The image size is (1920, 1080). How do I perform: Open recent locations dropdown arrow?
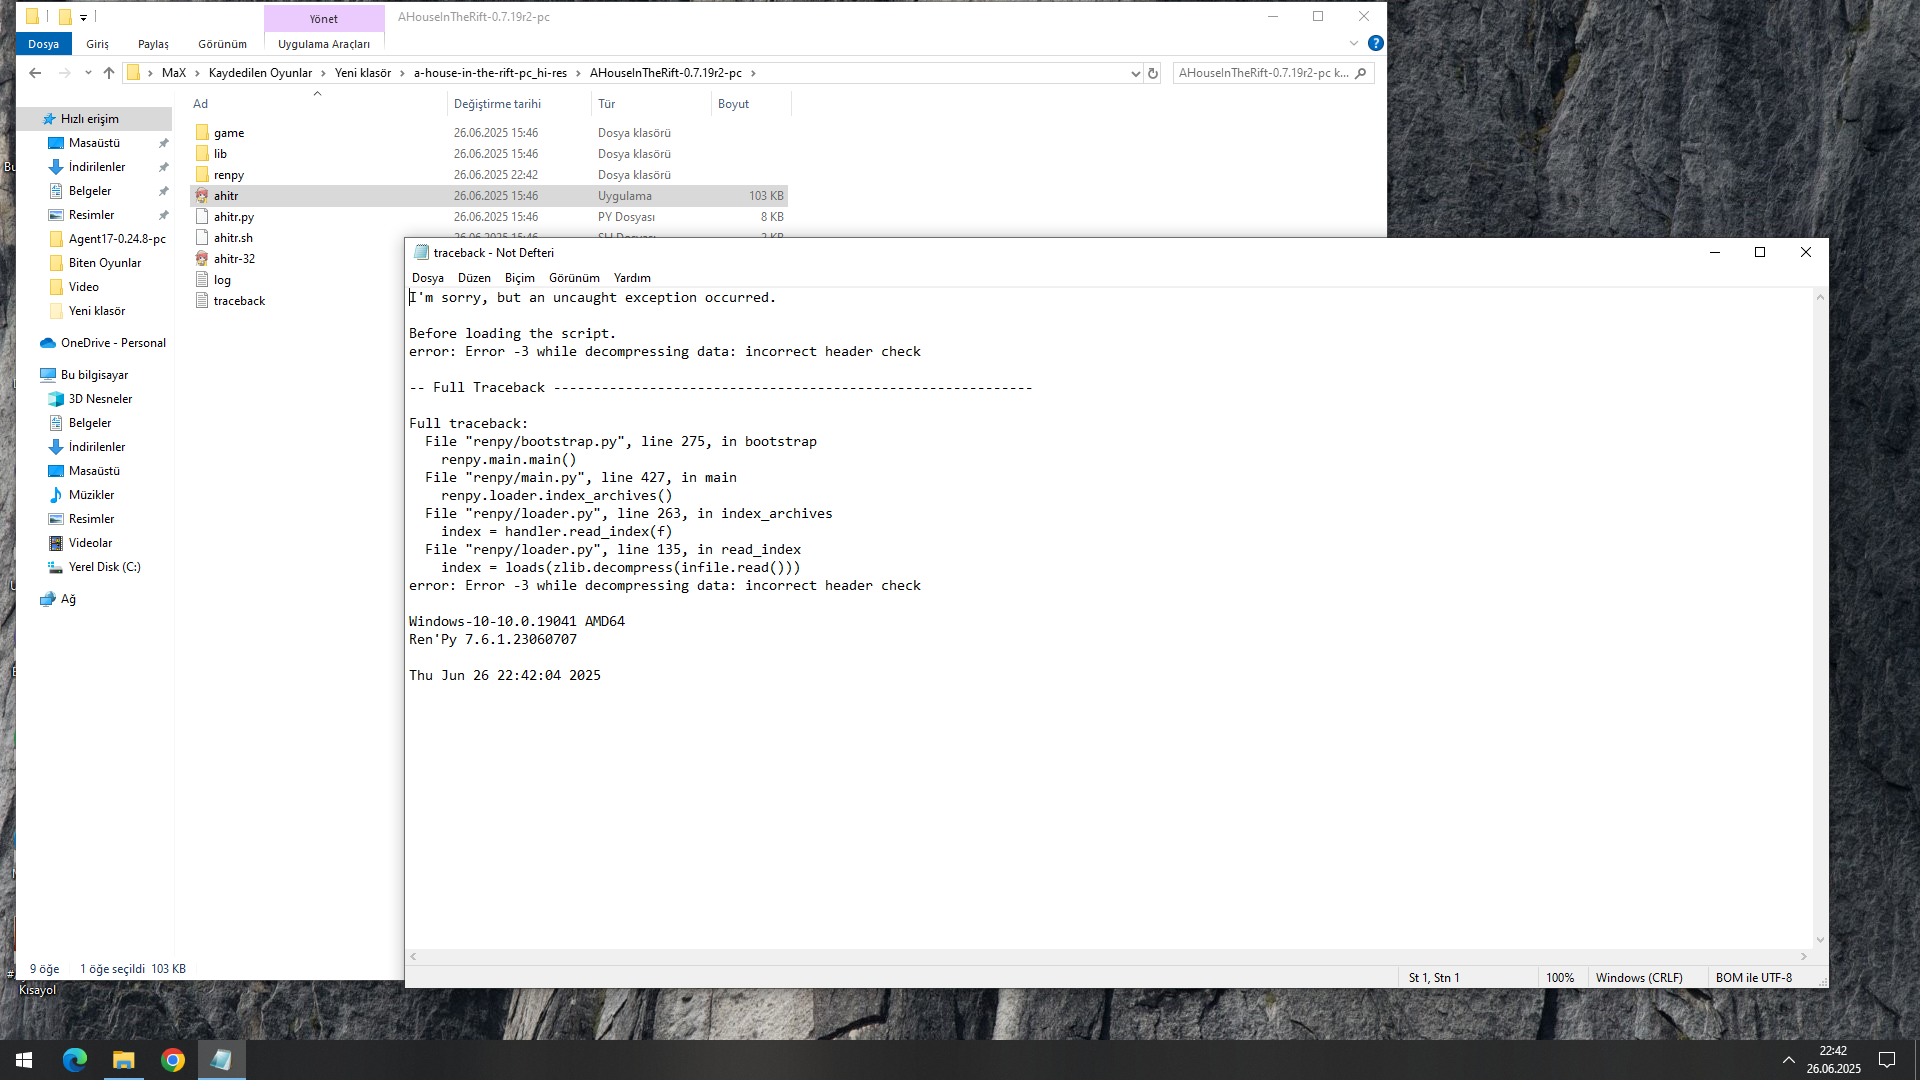point(88,73)
